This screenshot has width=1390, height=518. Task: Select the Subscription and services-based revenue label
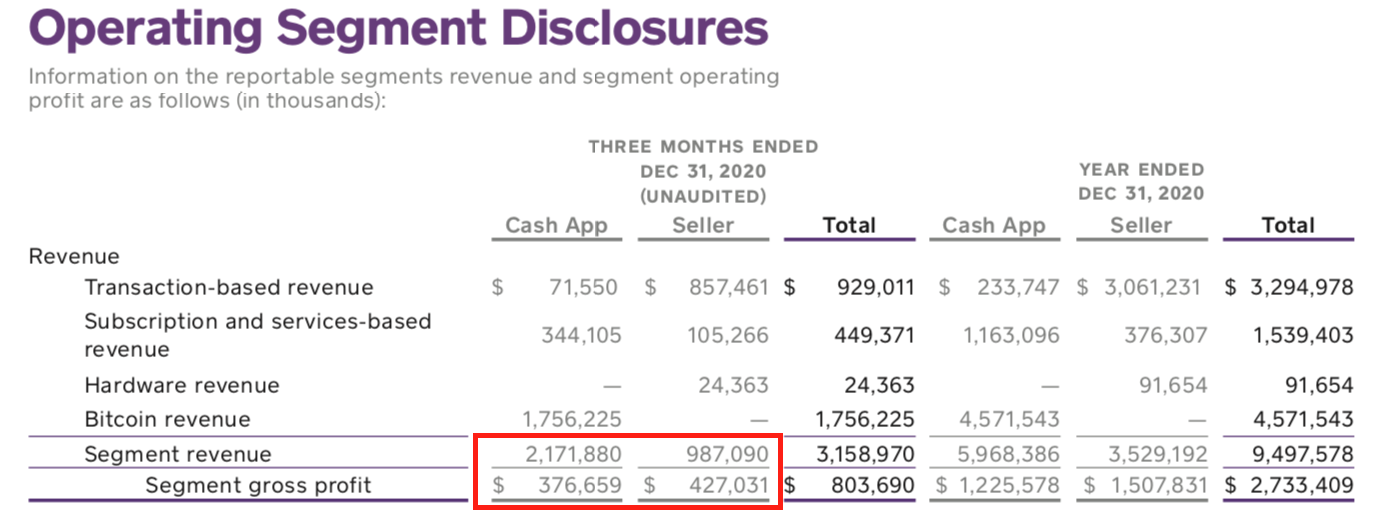coord(257,336)
